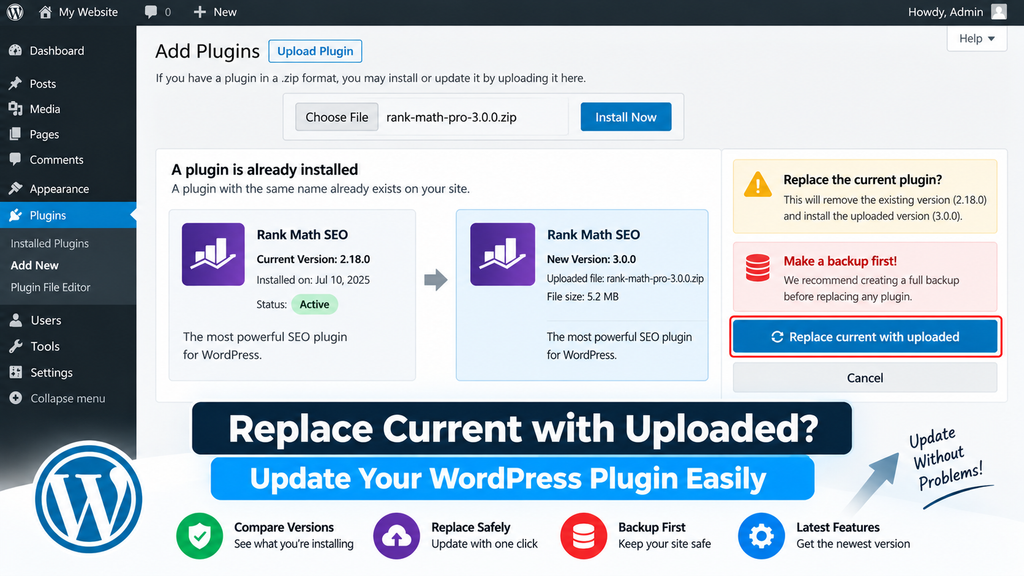Click the Plugins plug icon
This screenshot has height=576, width=1024.
[16, 215]
